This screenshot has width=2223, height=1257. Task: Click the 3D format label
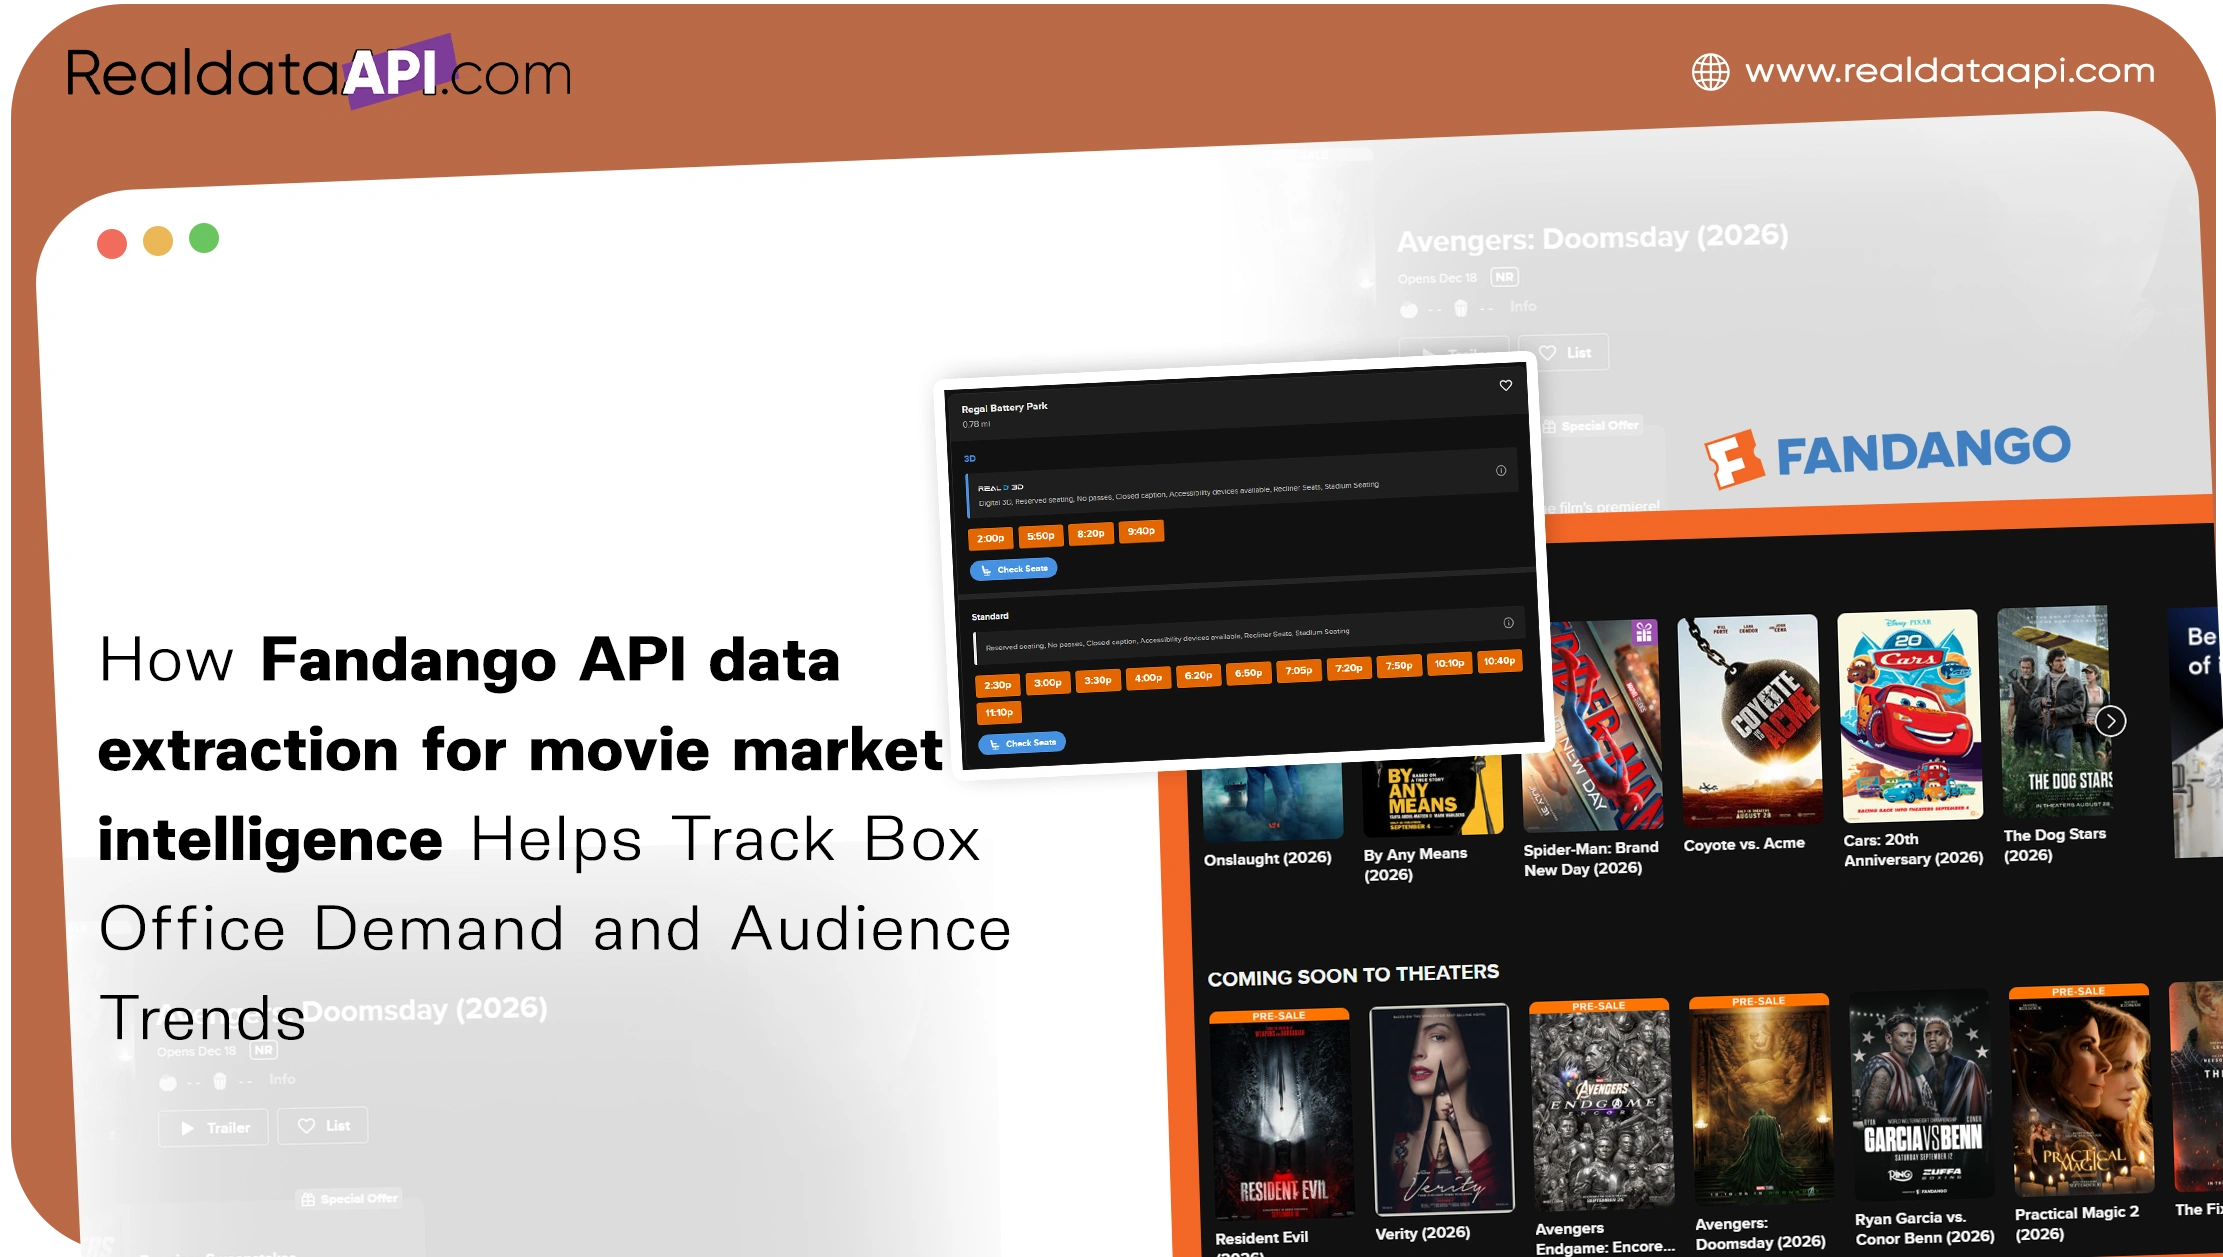tap(969, 459)
